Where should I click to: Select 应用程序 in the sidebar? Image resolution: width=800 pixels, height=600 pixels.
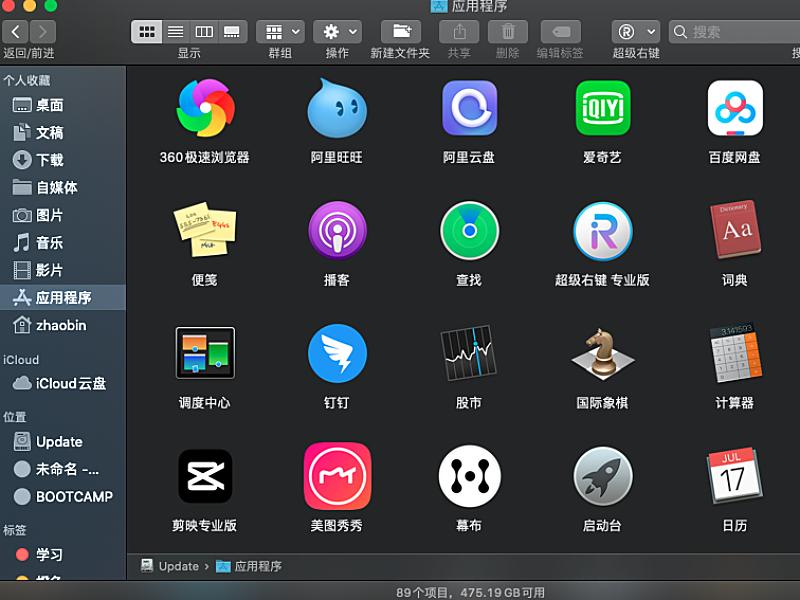63,297
